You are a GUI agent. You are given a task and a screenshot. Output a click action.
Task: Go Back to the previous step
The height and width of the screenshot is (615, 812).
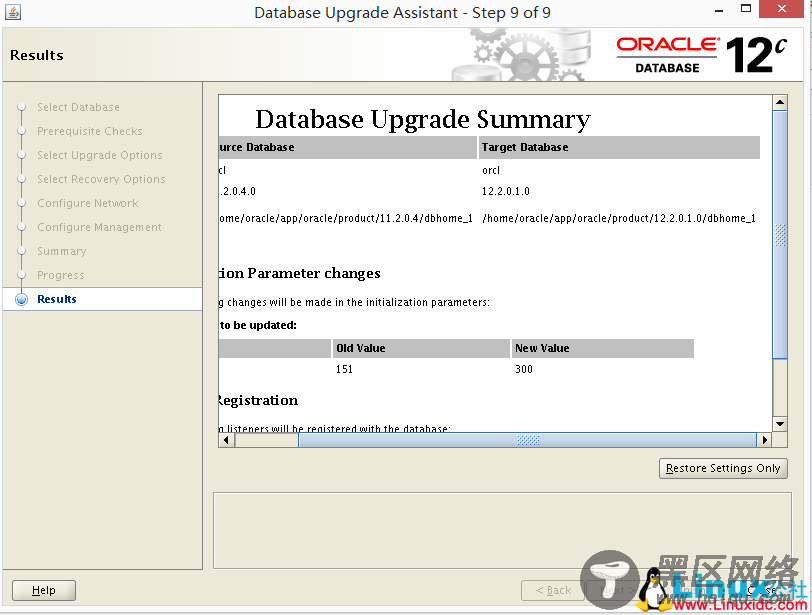pyautogui.click(x=553, y=590)
